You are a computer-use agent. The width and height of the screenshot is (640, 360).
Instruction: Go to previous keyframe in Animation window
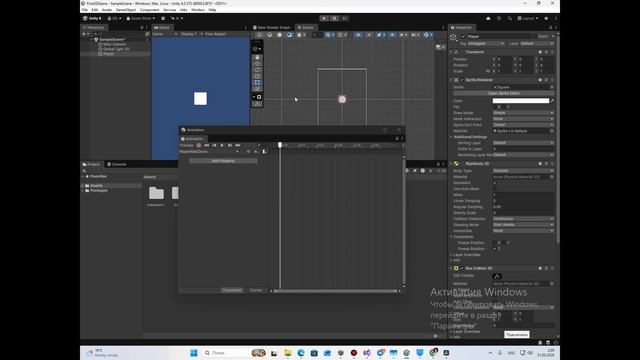214,145
